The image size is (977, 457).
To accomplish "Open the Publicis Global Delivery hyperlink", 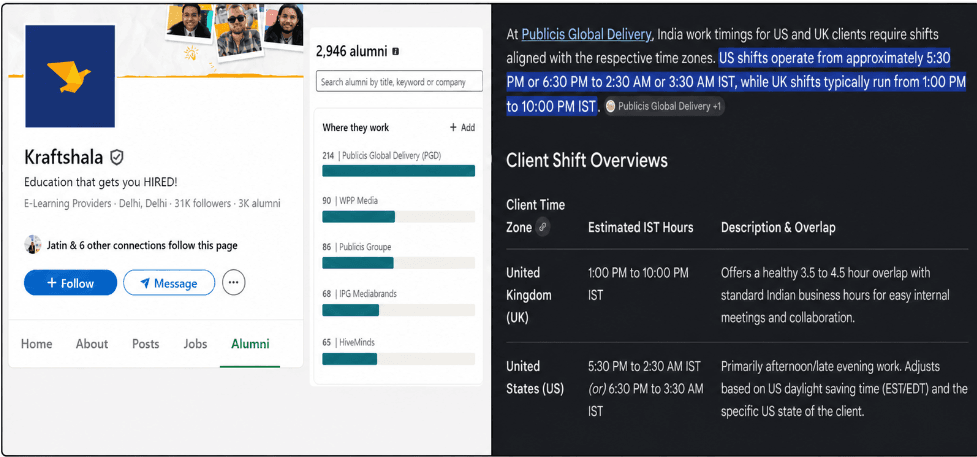I will 586,34.
